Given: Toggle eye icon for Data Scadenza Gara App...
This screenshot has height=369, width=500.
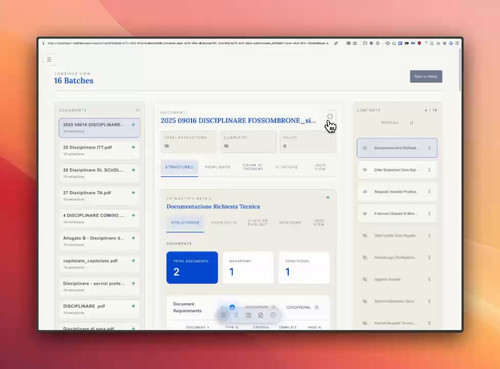Looking at the screenshot, I should (365, 170).
